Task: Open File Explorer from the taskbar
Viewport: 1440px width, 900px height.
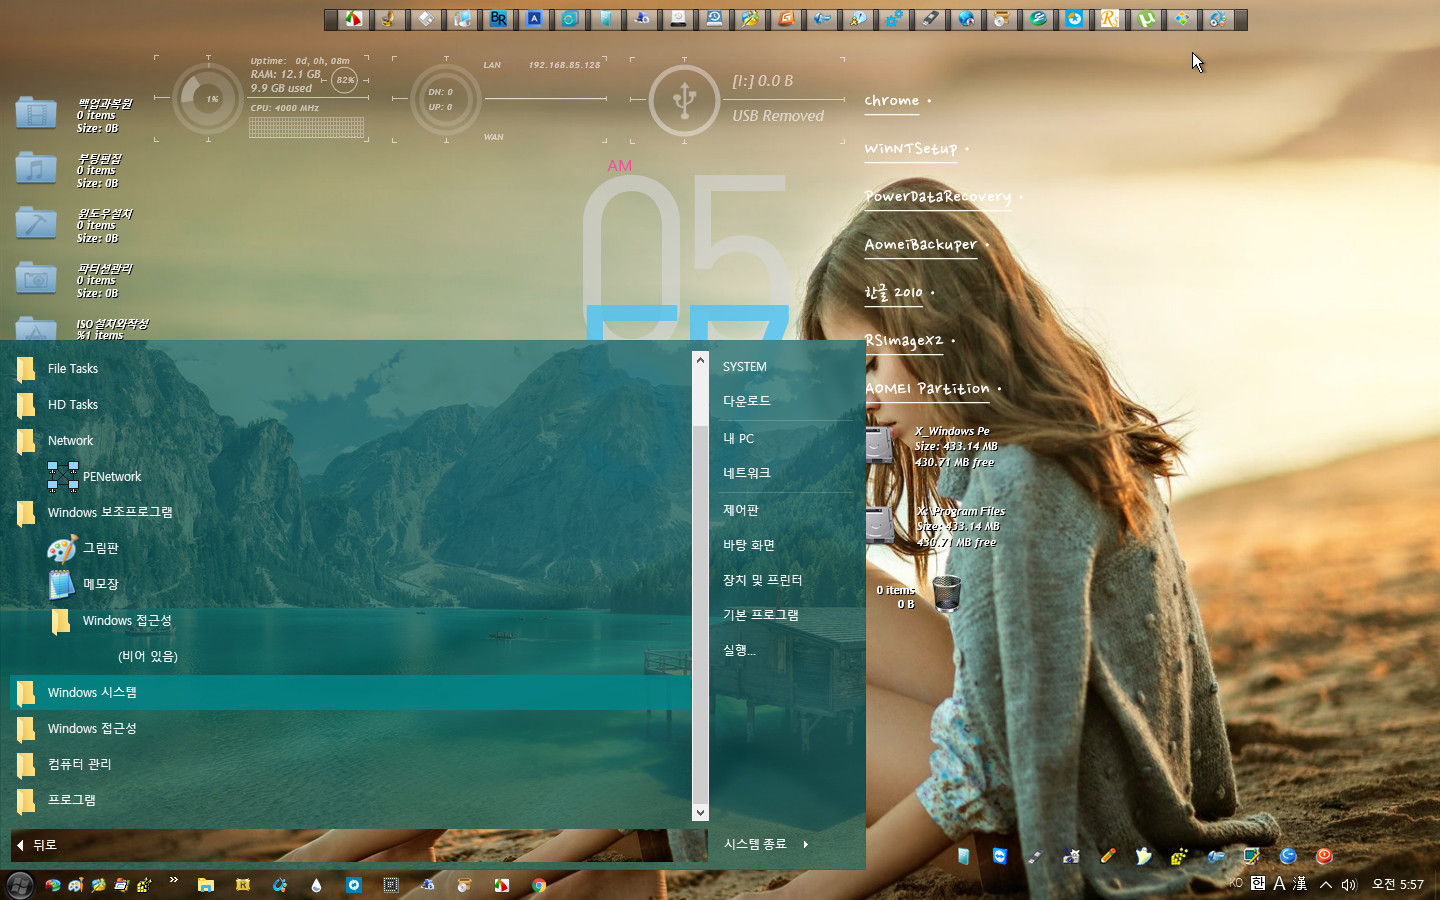Action: click(x=206, y=885)
